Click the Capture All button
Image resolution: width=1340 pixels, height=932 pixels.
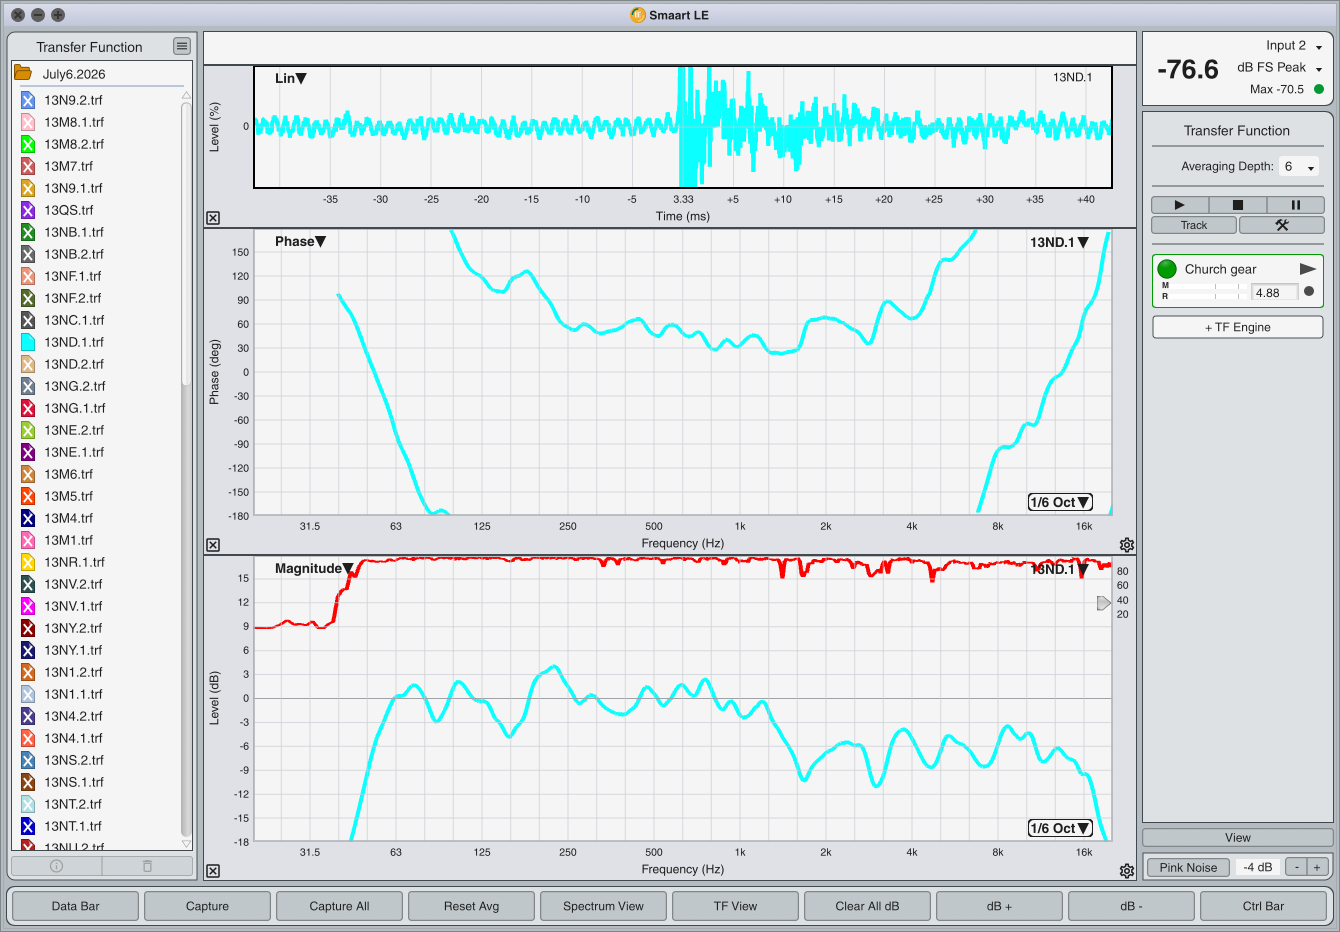[339, 906]
